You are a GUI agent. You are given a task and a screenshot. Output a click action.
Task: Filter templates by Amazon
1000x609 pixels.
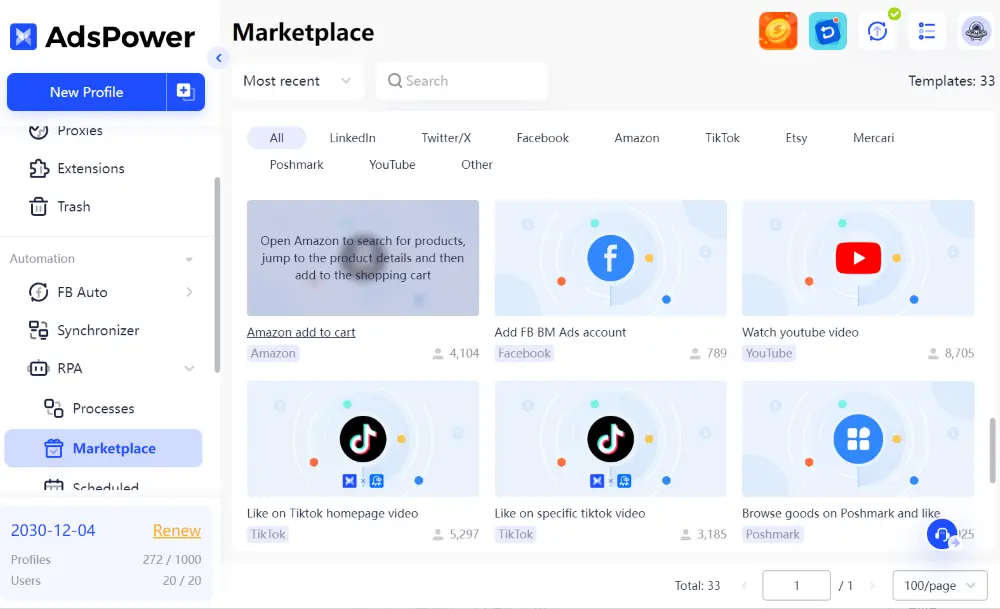pyautogui.click(x=637, y=138)
